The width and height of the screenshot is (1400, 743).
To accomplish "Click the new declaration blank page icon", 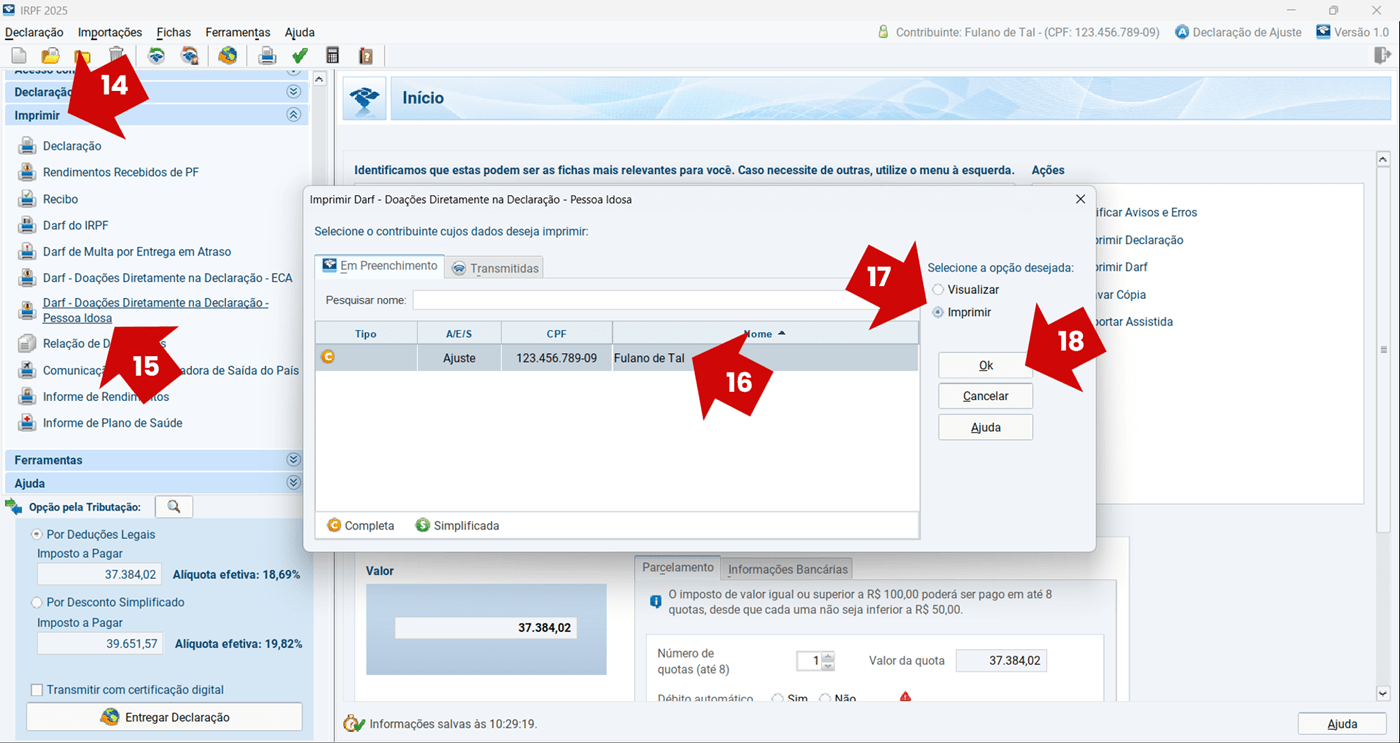I will tap(18, 56).
